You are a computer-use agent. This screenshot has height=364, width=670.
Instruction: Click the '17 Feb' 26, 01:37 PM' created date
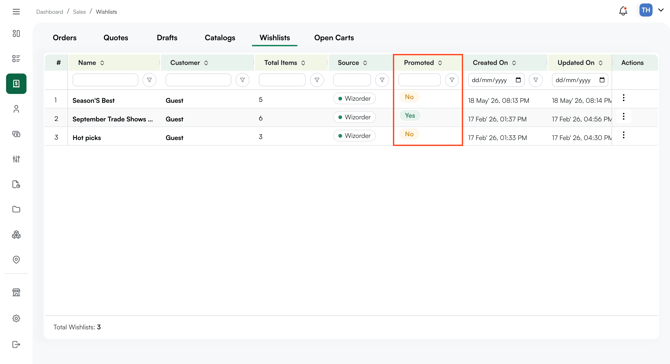(497, 119)
